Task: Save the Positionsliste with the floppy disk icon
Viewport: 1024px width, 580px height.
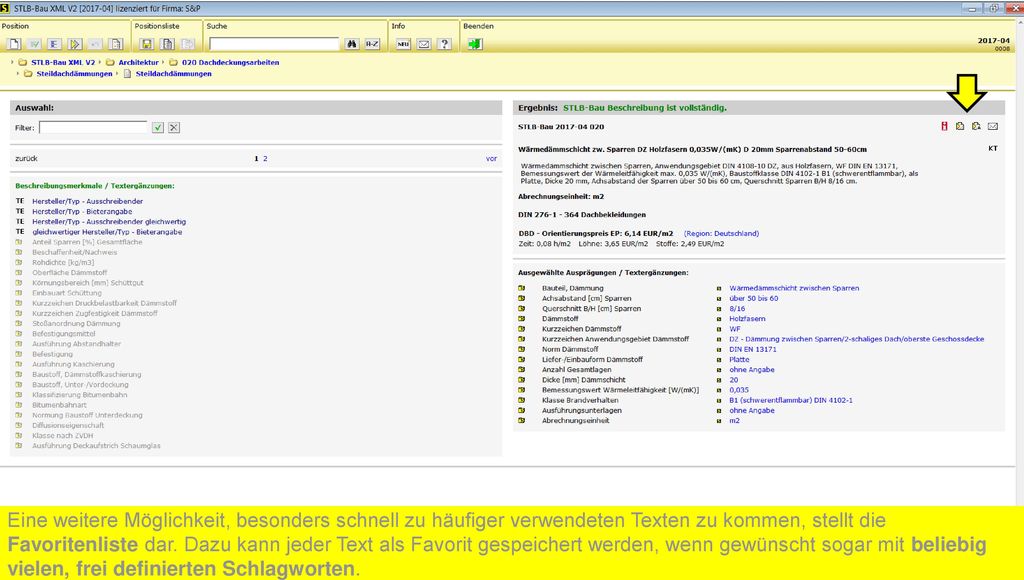Action: (x=147, y=44)
